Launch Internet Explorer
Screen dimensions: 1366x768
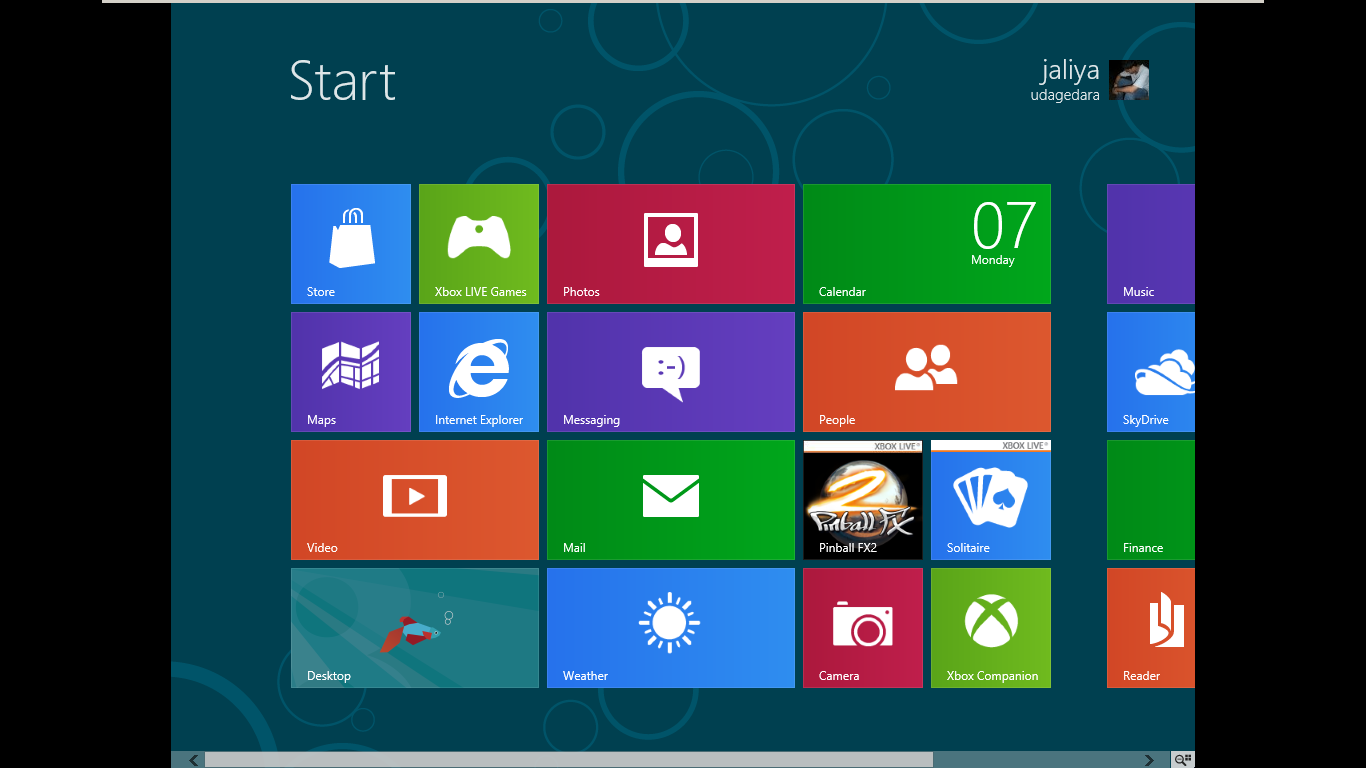click(478, 371)
